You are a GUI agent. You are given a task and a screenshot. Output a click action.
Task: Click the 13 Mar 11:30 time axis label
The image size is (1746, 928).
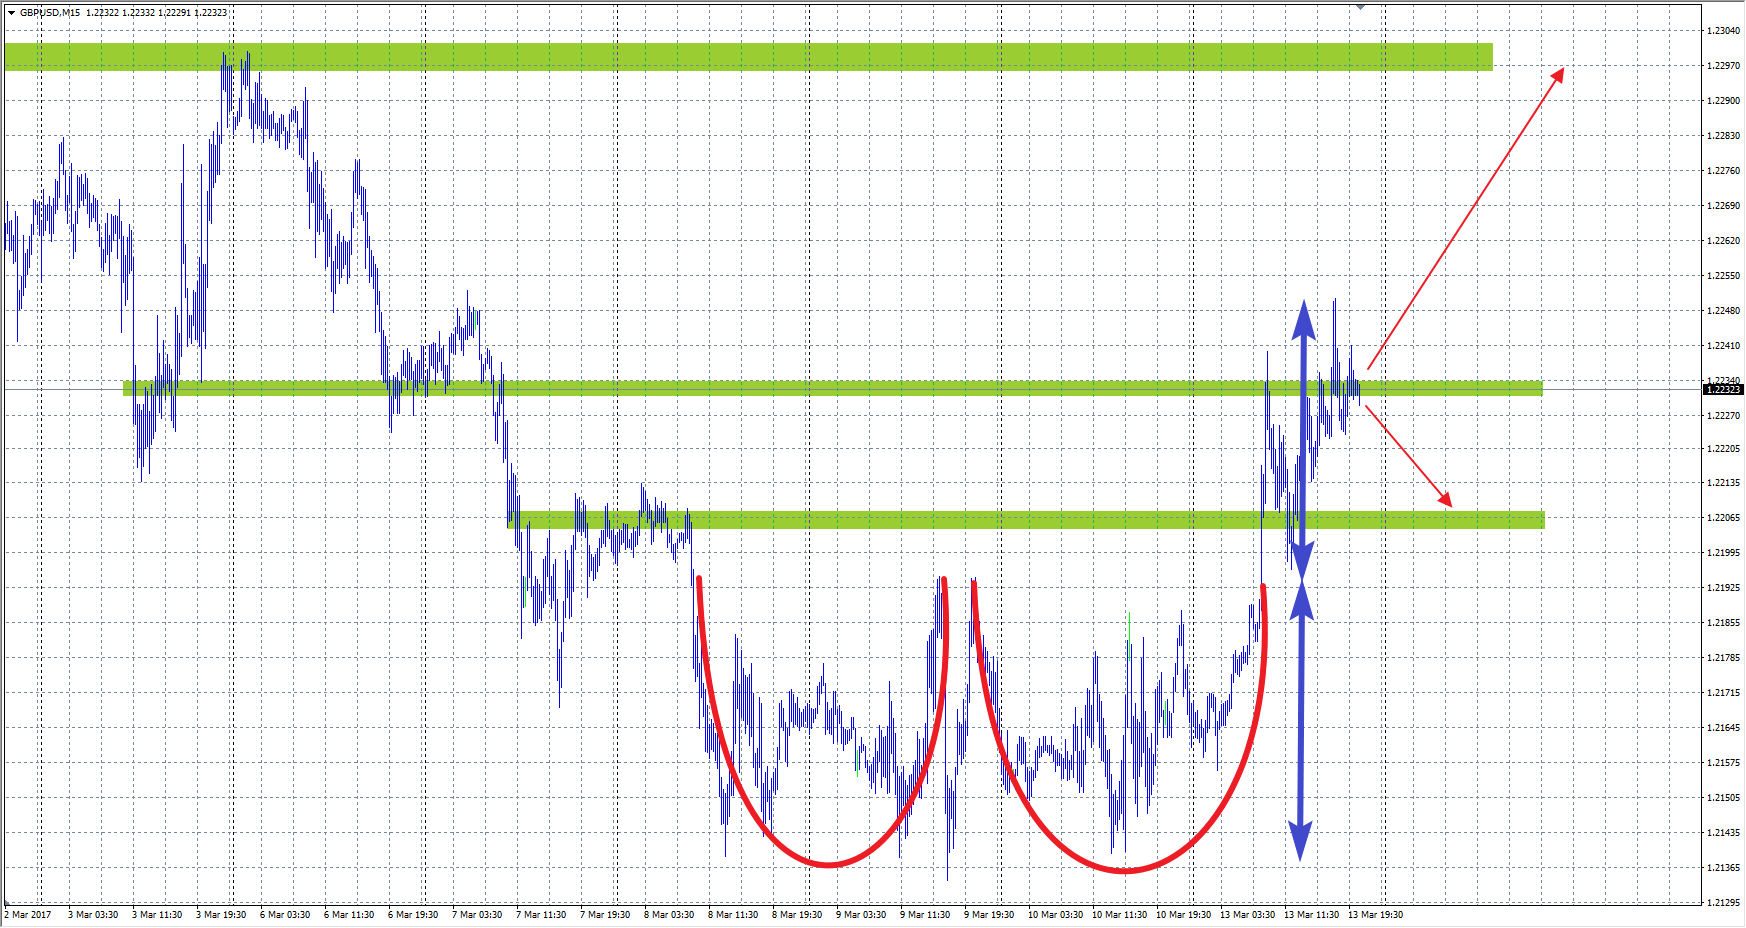[x=1311, y=915]
